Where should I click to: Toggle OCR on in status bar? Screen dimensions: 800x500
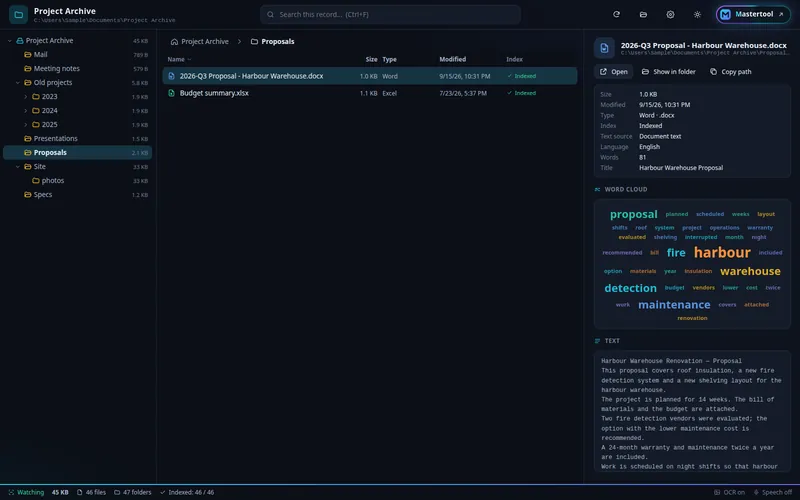point(730,492)
